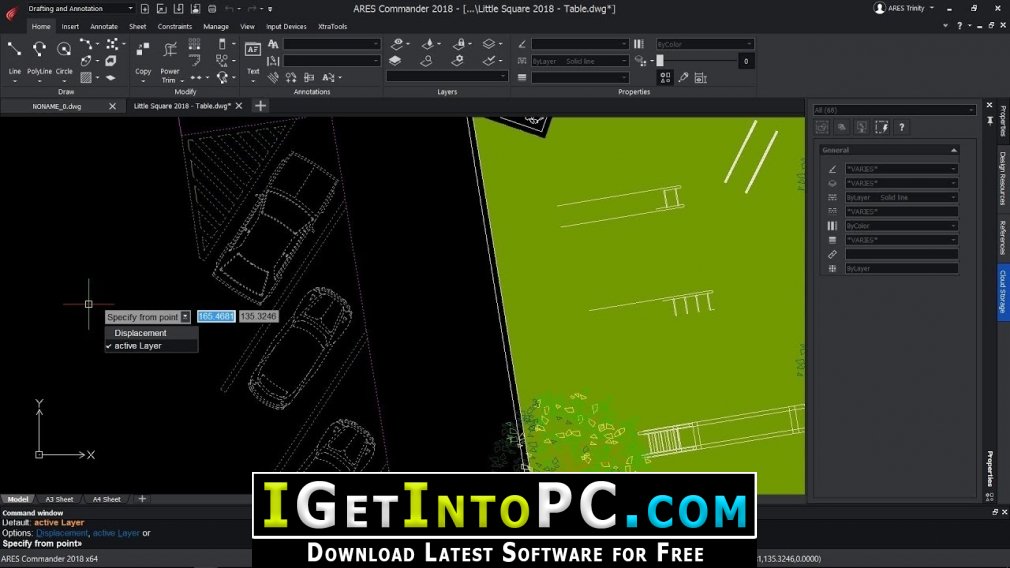Open the ByLayer Solid line dropdown in ribbon

pyautogui.click(x=580, y=61)
